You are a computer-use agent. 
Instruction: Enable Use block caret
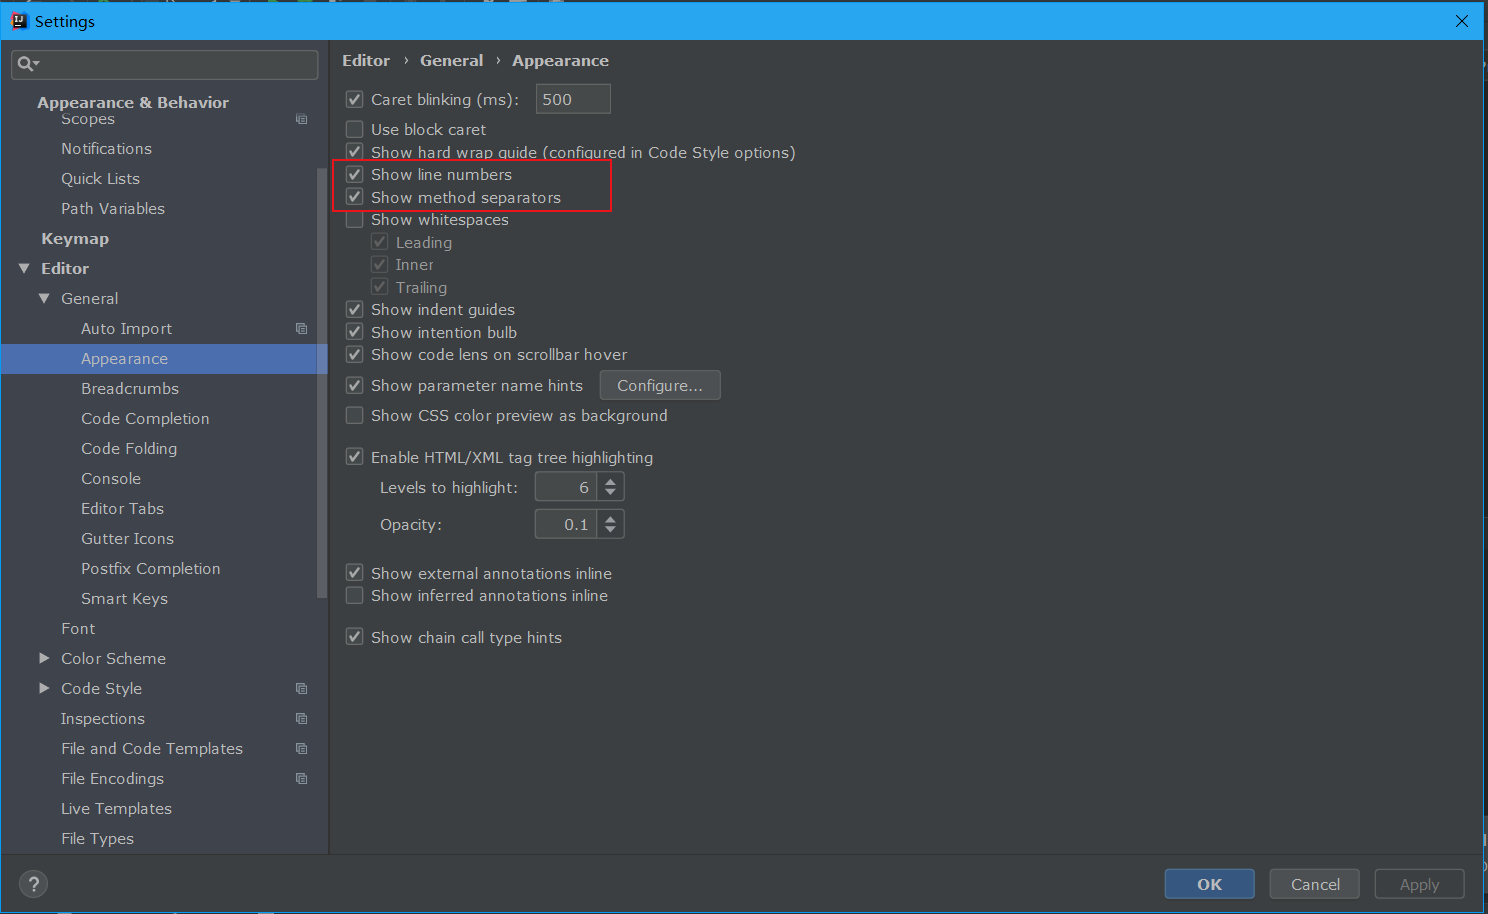[x=354, y=129]
